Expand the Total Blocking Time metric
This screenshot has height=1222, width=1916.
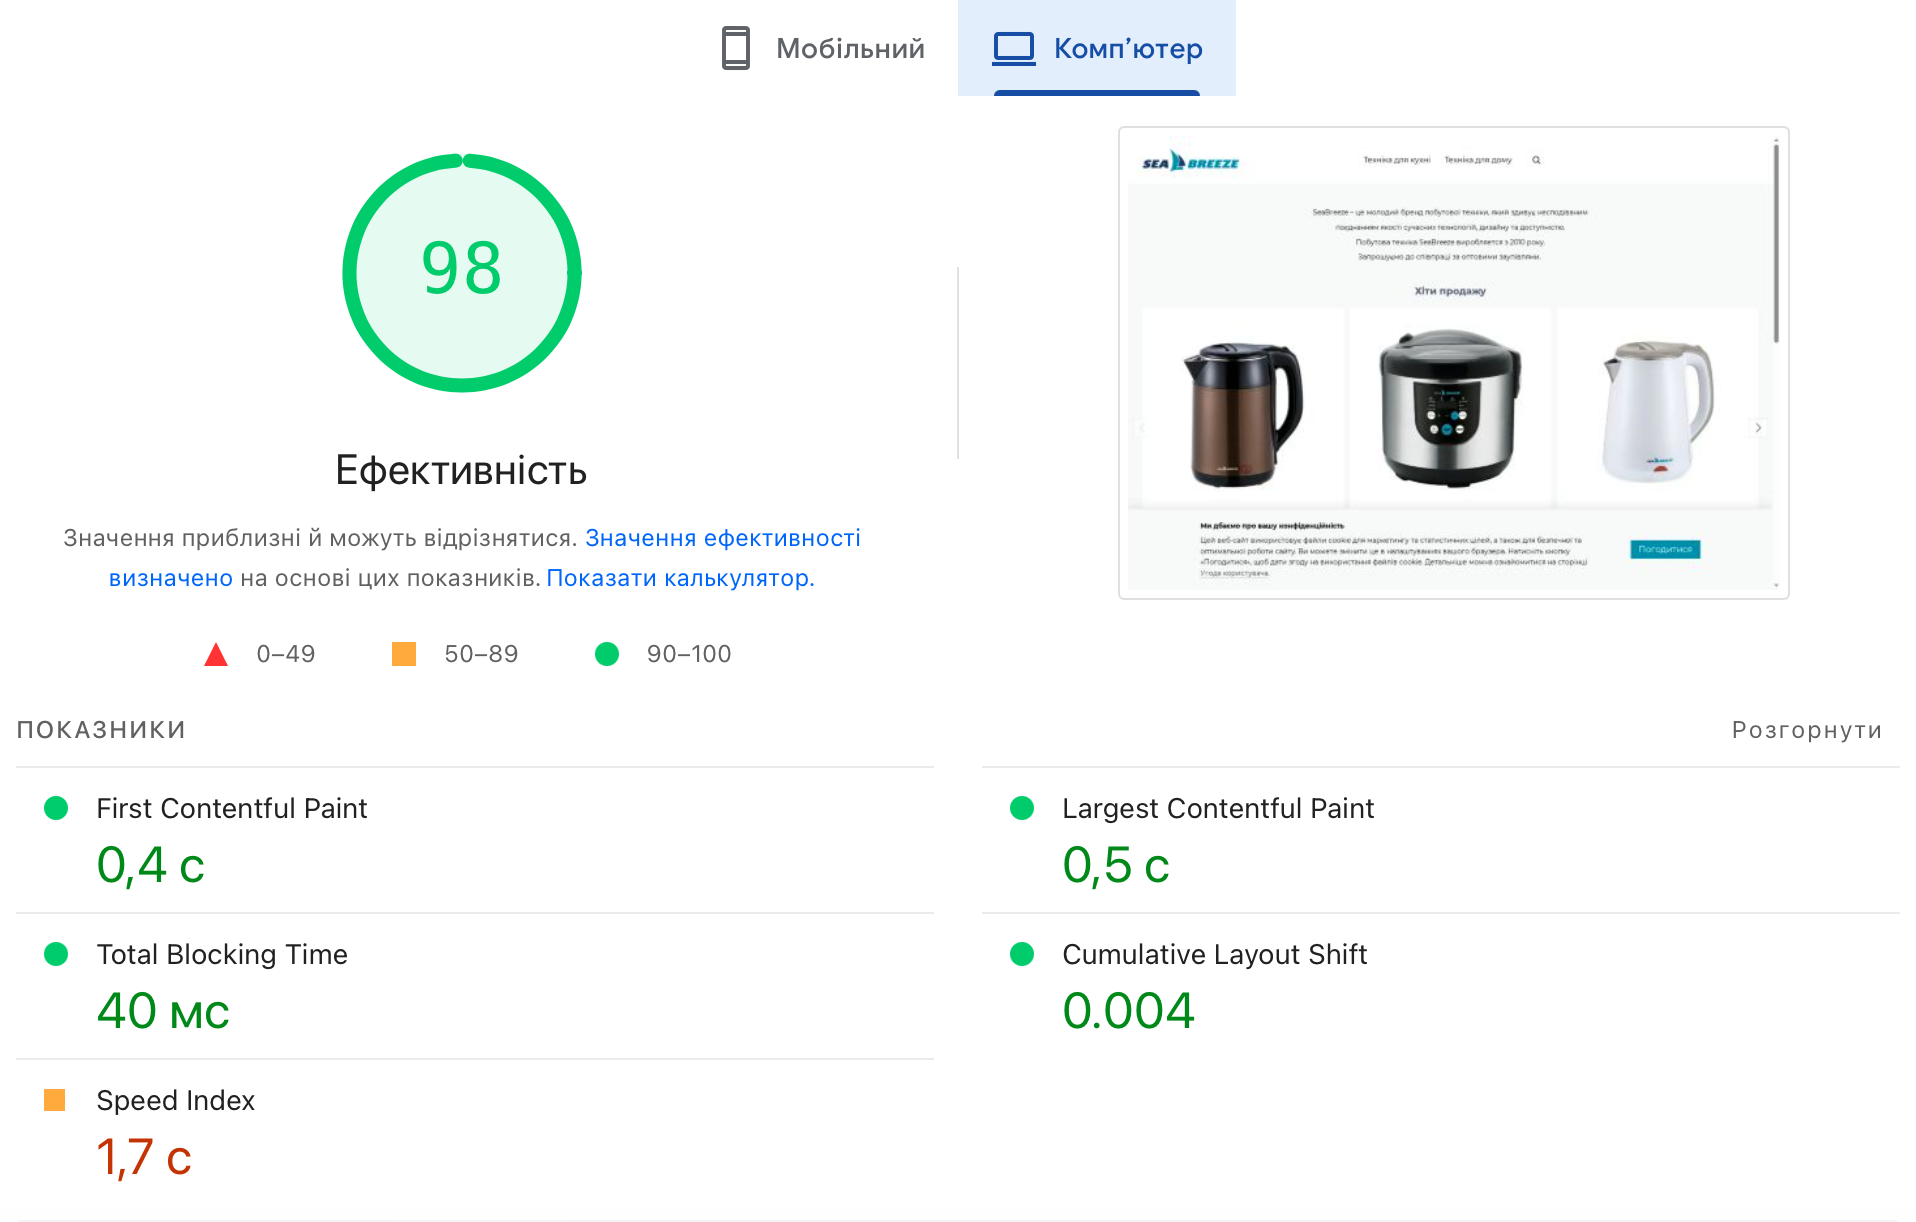pos(221,954)
